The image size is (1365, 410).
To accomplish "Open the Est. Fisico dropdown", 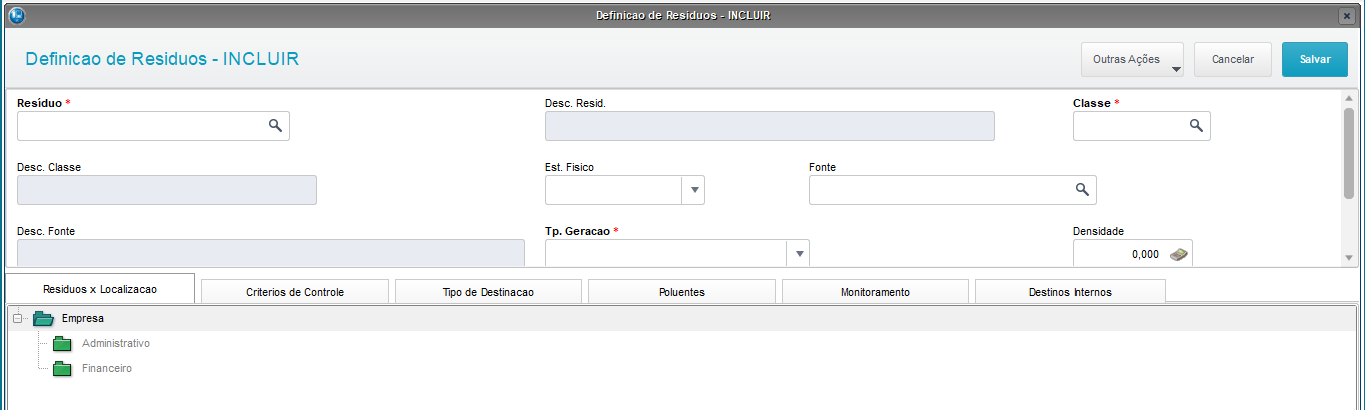I will pos(694,190).
